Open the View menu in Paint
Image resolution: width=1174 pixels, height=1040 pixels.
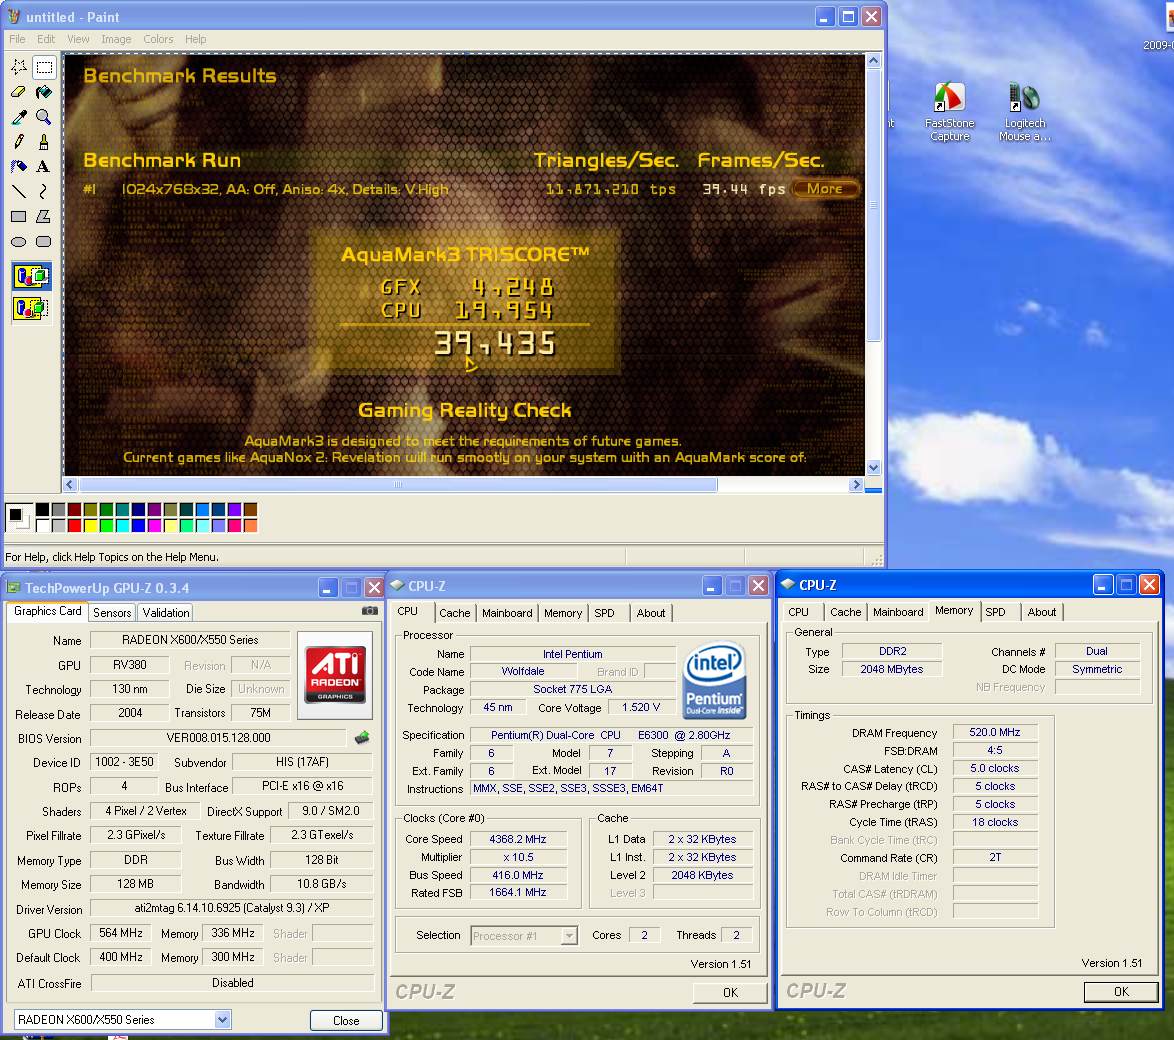[x=78, y=39]
